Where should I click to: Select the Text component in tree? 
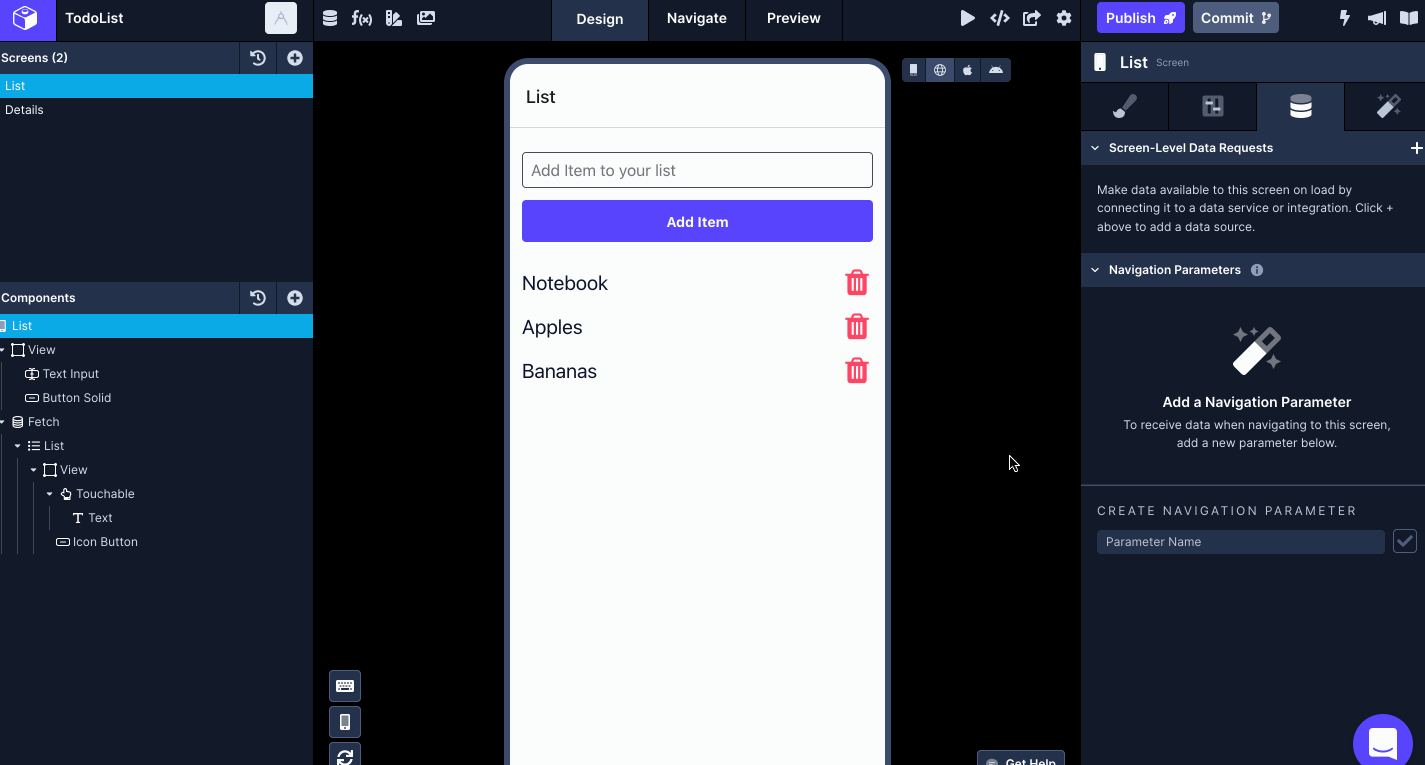tap(100, 518)
